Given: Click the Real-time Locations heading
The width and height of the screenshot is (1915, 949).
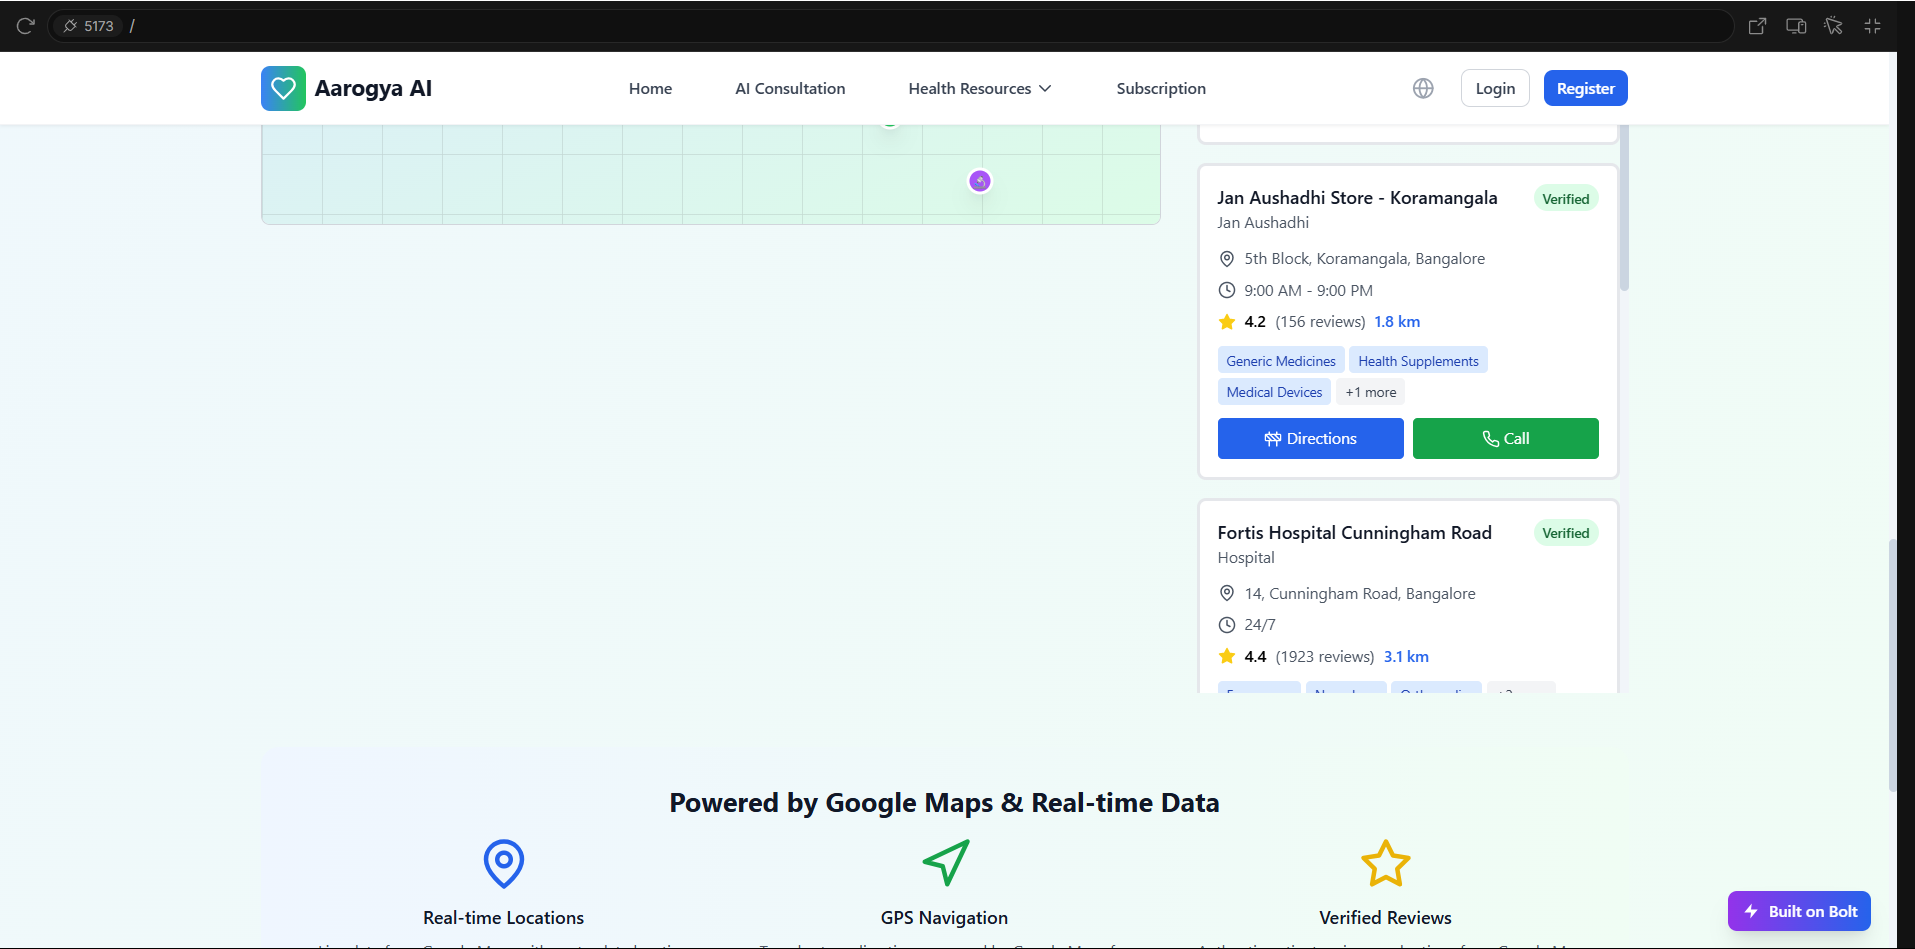Looking at the screenshot, I should (503, 918).
